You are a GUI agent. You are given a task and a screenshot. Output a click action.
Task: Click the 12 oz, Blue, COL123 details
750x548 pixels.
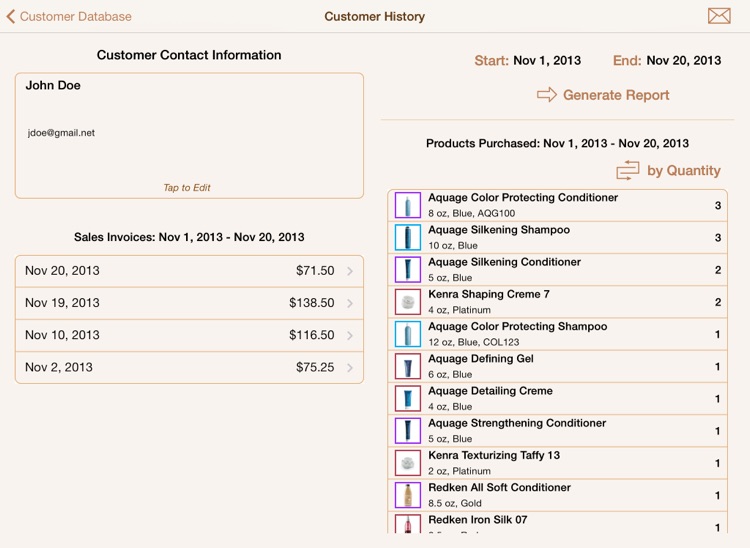pyautogui.click(x=474, y=342)
